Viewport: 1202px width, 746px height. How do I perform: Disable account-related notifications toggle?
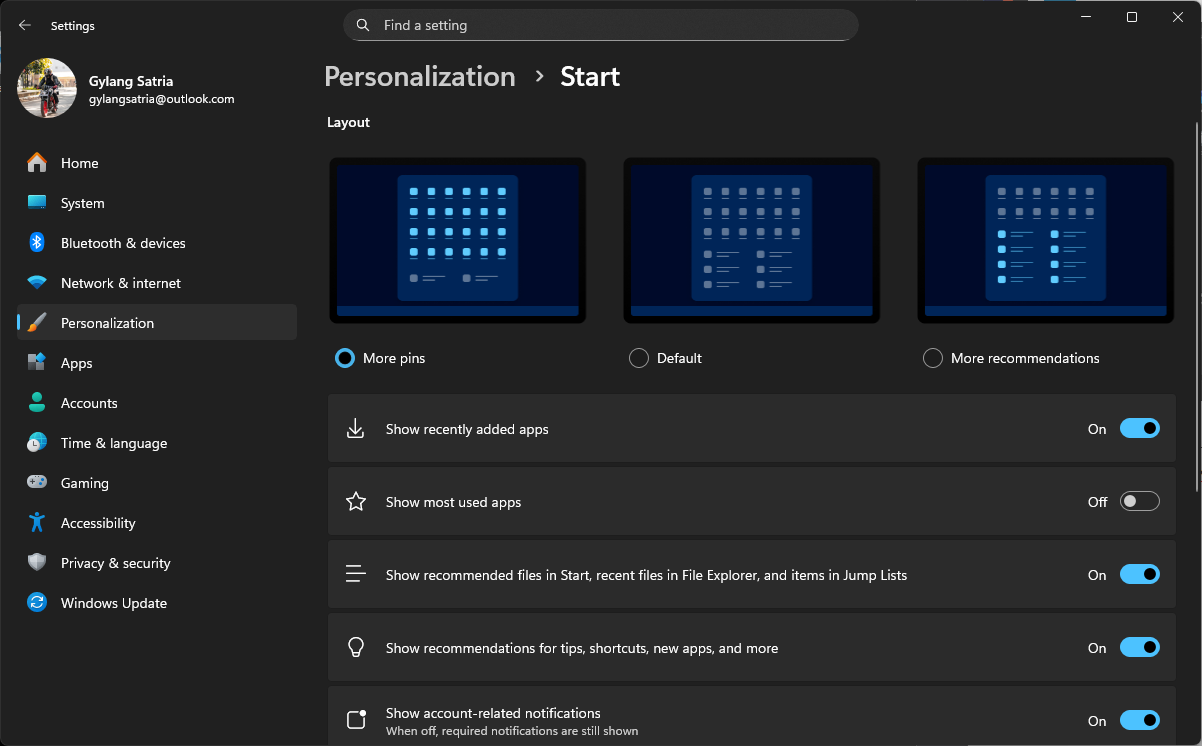click(1139, 721)
